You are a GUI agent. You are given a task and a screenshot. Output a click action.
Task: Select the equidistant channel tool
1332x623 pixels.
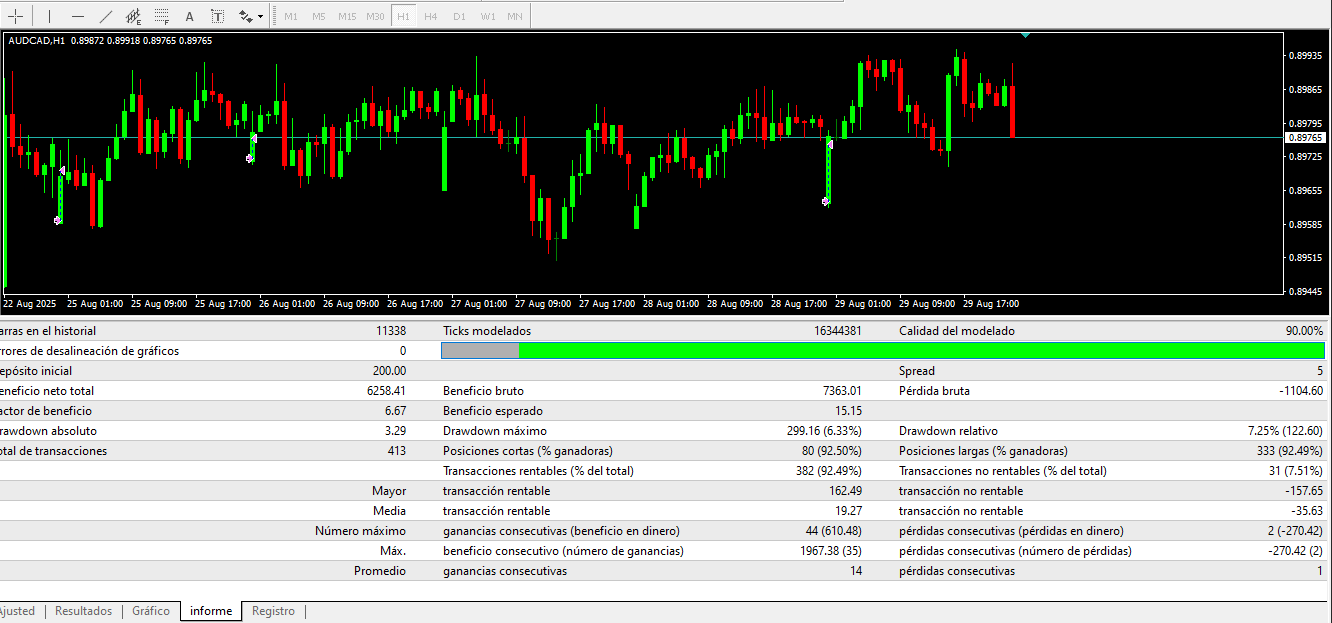(133, 16)
